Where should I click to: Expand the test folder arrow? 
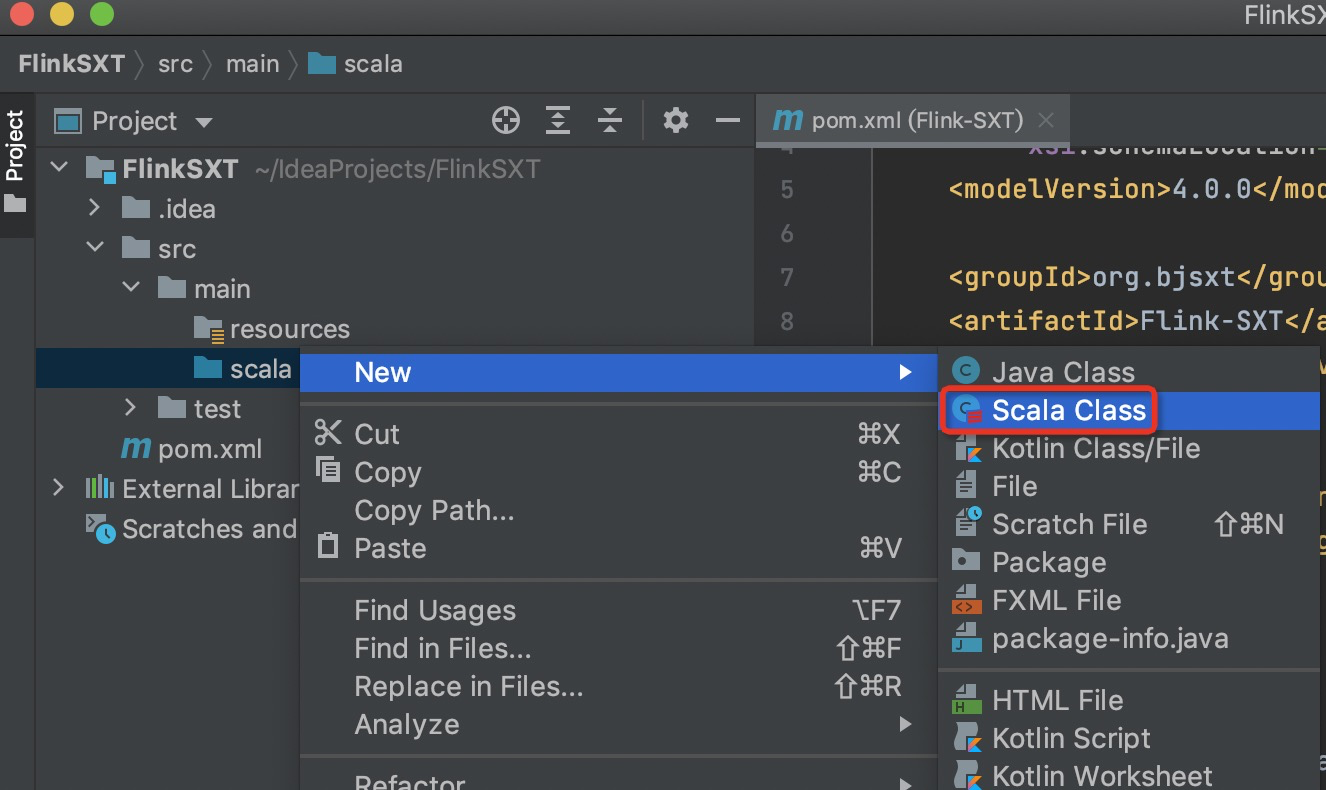[131, 408]
